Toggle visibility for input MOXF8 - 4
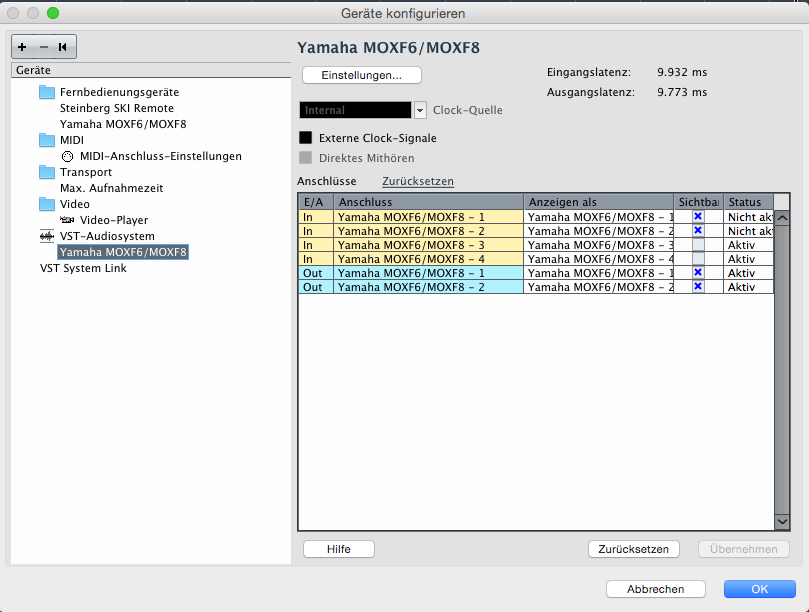The width and height of the screenshot is (809, 612). pyautogui.click(x=698, y=259)
